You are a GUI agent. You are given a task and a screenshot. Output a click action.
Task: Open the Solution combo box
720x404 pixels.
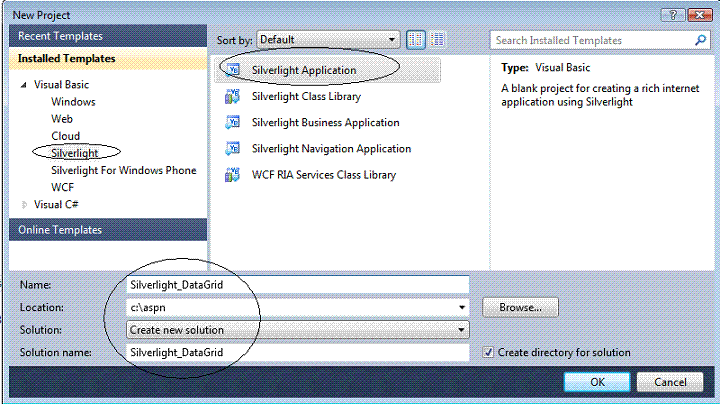click(x=298, y=330)
